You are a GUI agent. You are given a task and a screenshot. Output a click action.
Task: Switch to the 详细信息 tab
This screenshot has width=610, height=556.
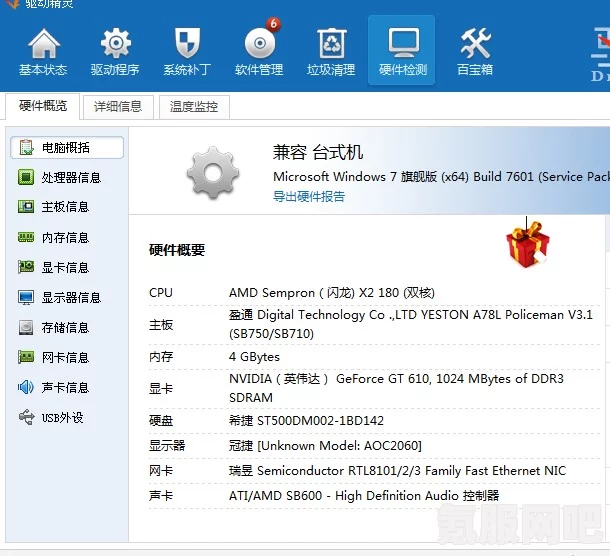point(118,107)
